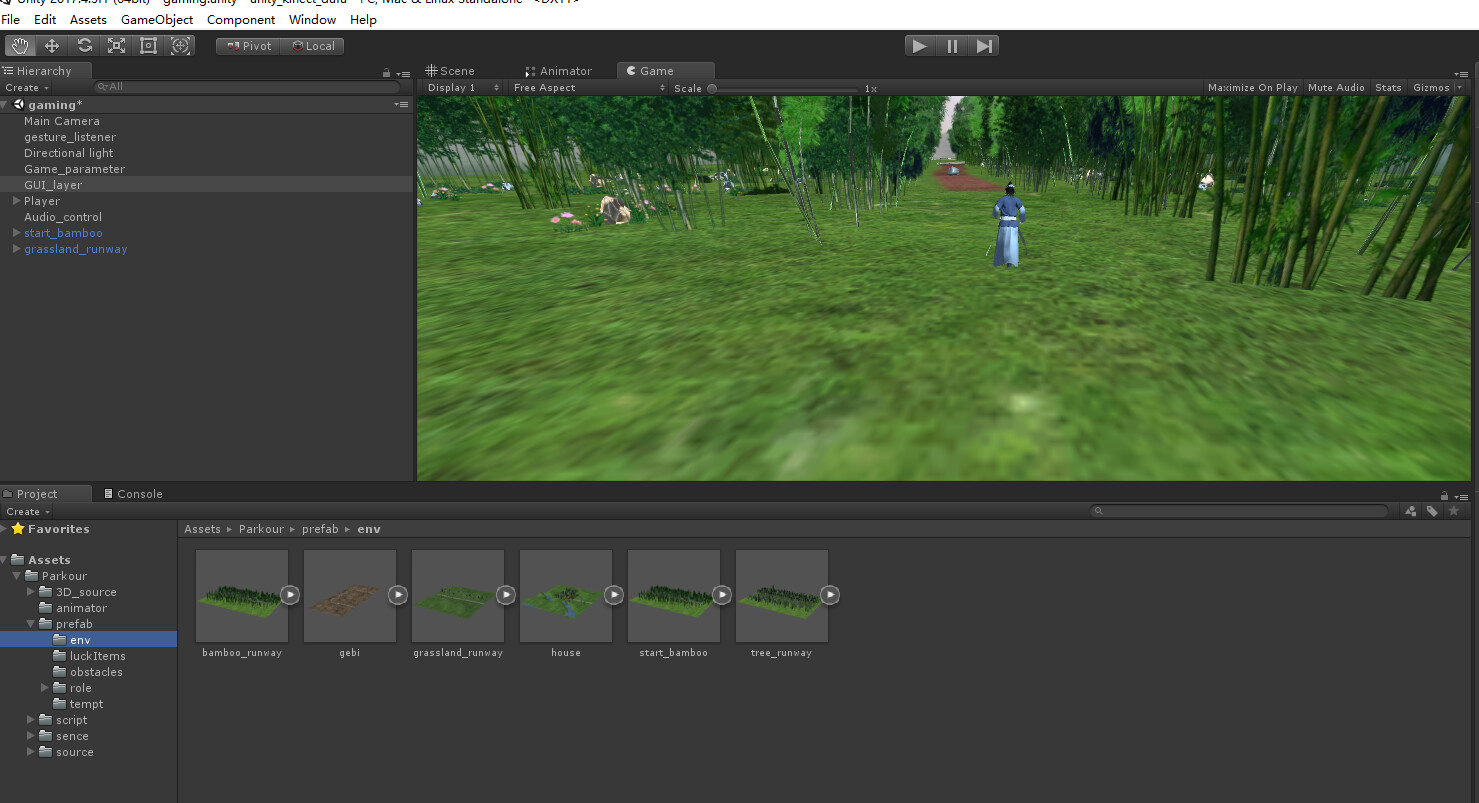
Task: Select the Rect Transform tool
Action: tap(148, 45)
